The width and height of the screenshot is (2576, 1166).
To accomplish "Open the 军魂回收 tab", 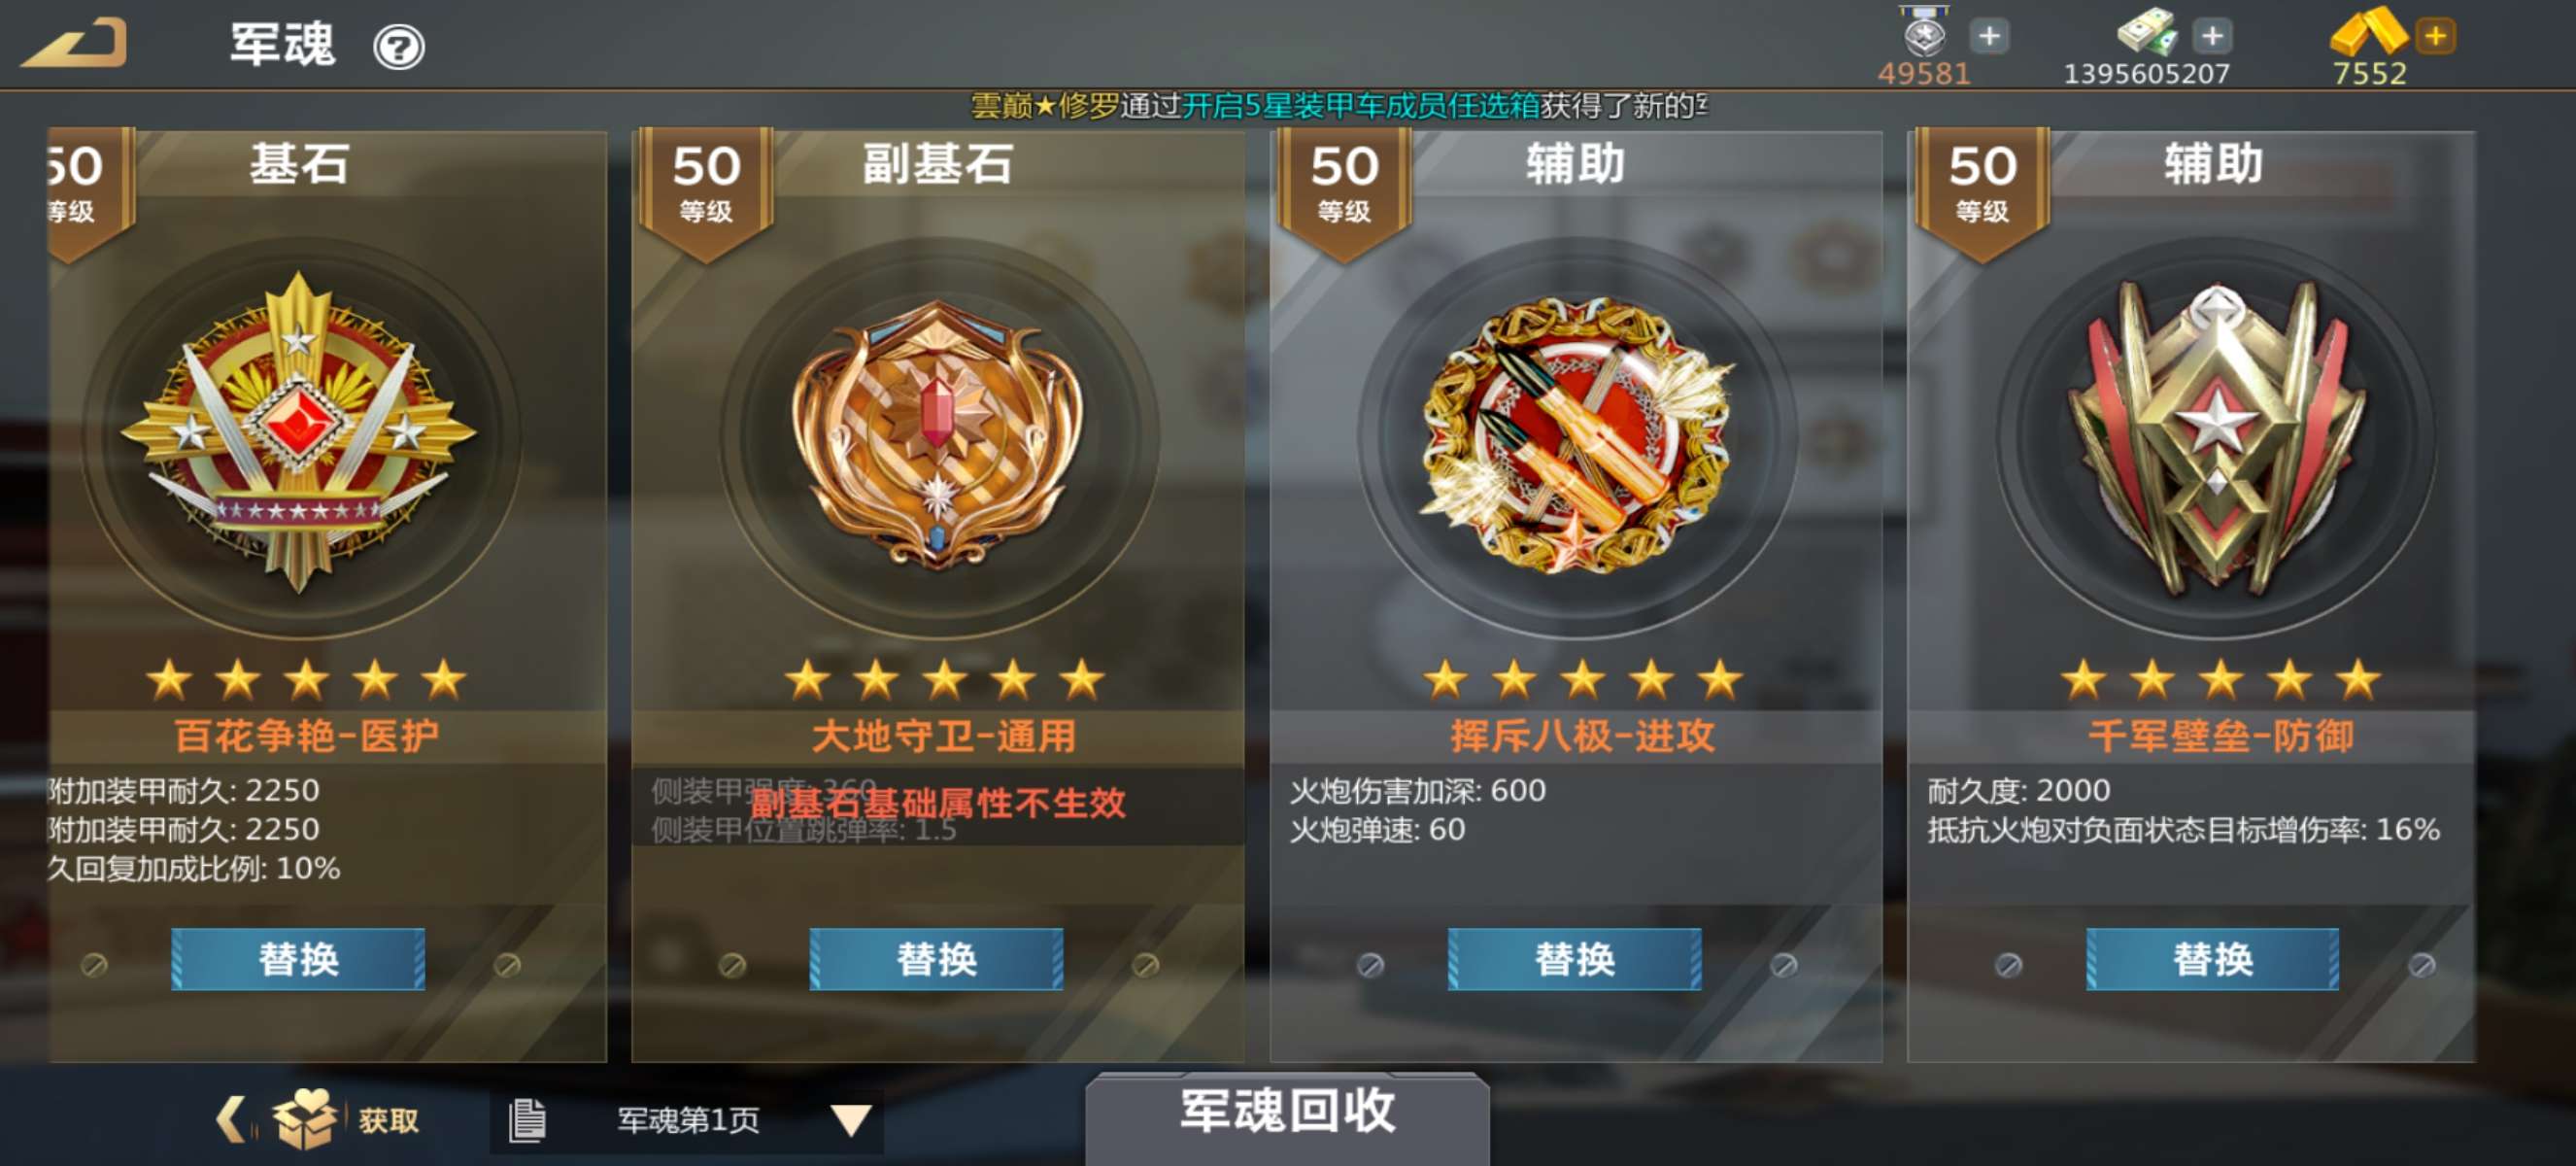I will tap(1287, 1114).
